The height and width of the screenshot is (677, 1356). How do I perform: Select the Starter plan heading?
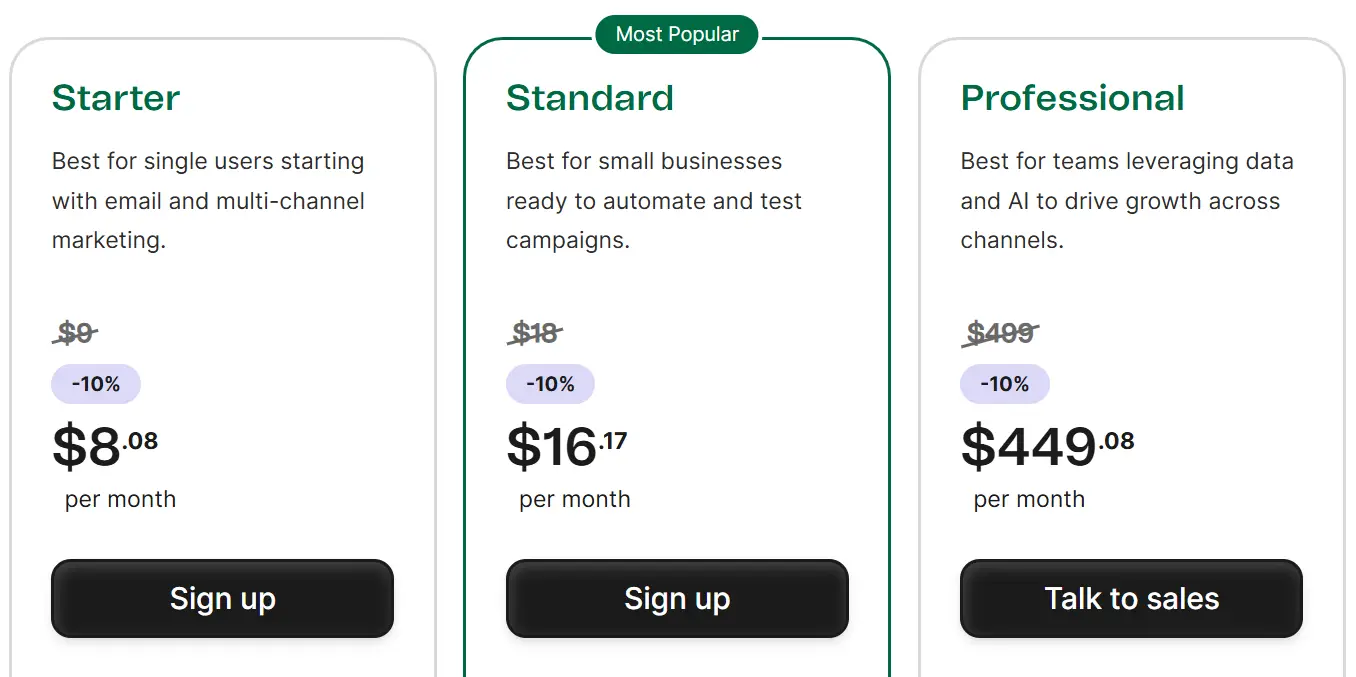tap(116, 98)
